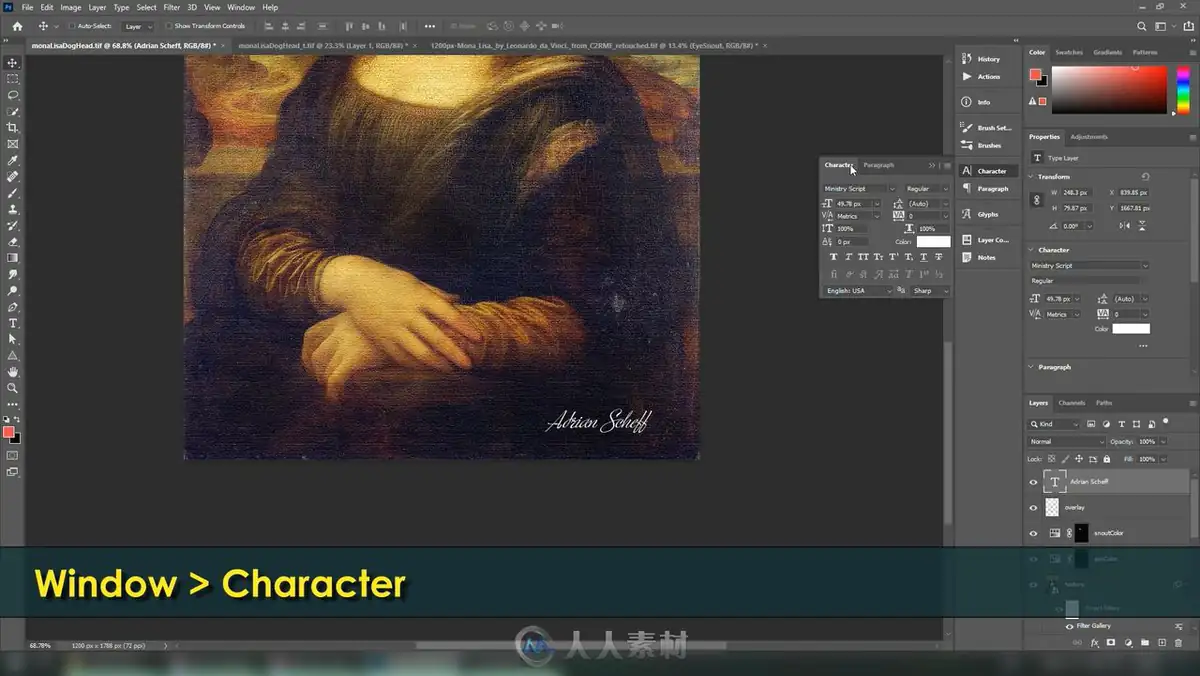The height and width of the screenshot is (676, 1200).
Task: Open the search icon at top right
Action: pos(1142,26)
